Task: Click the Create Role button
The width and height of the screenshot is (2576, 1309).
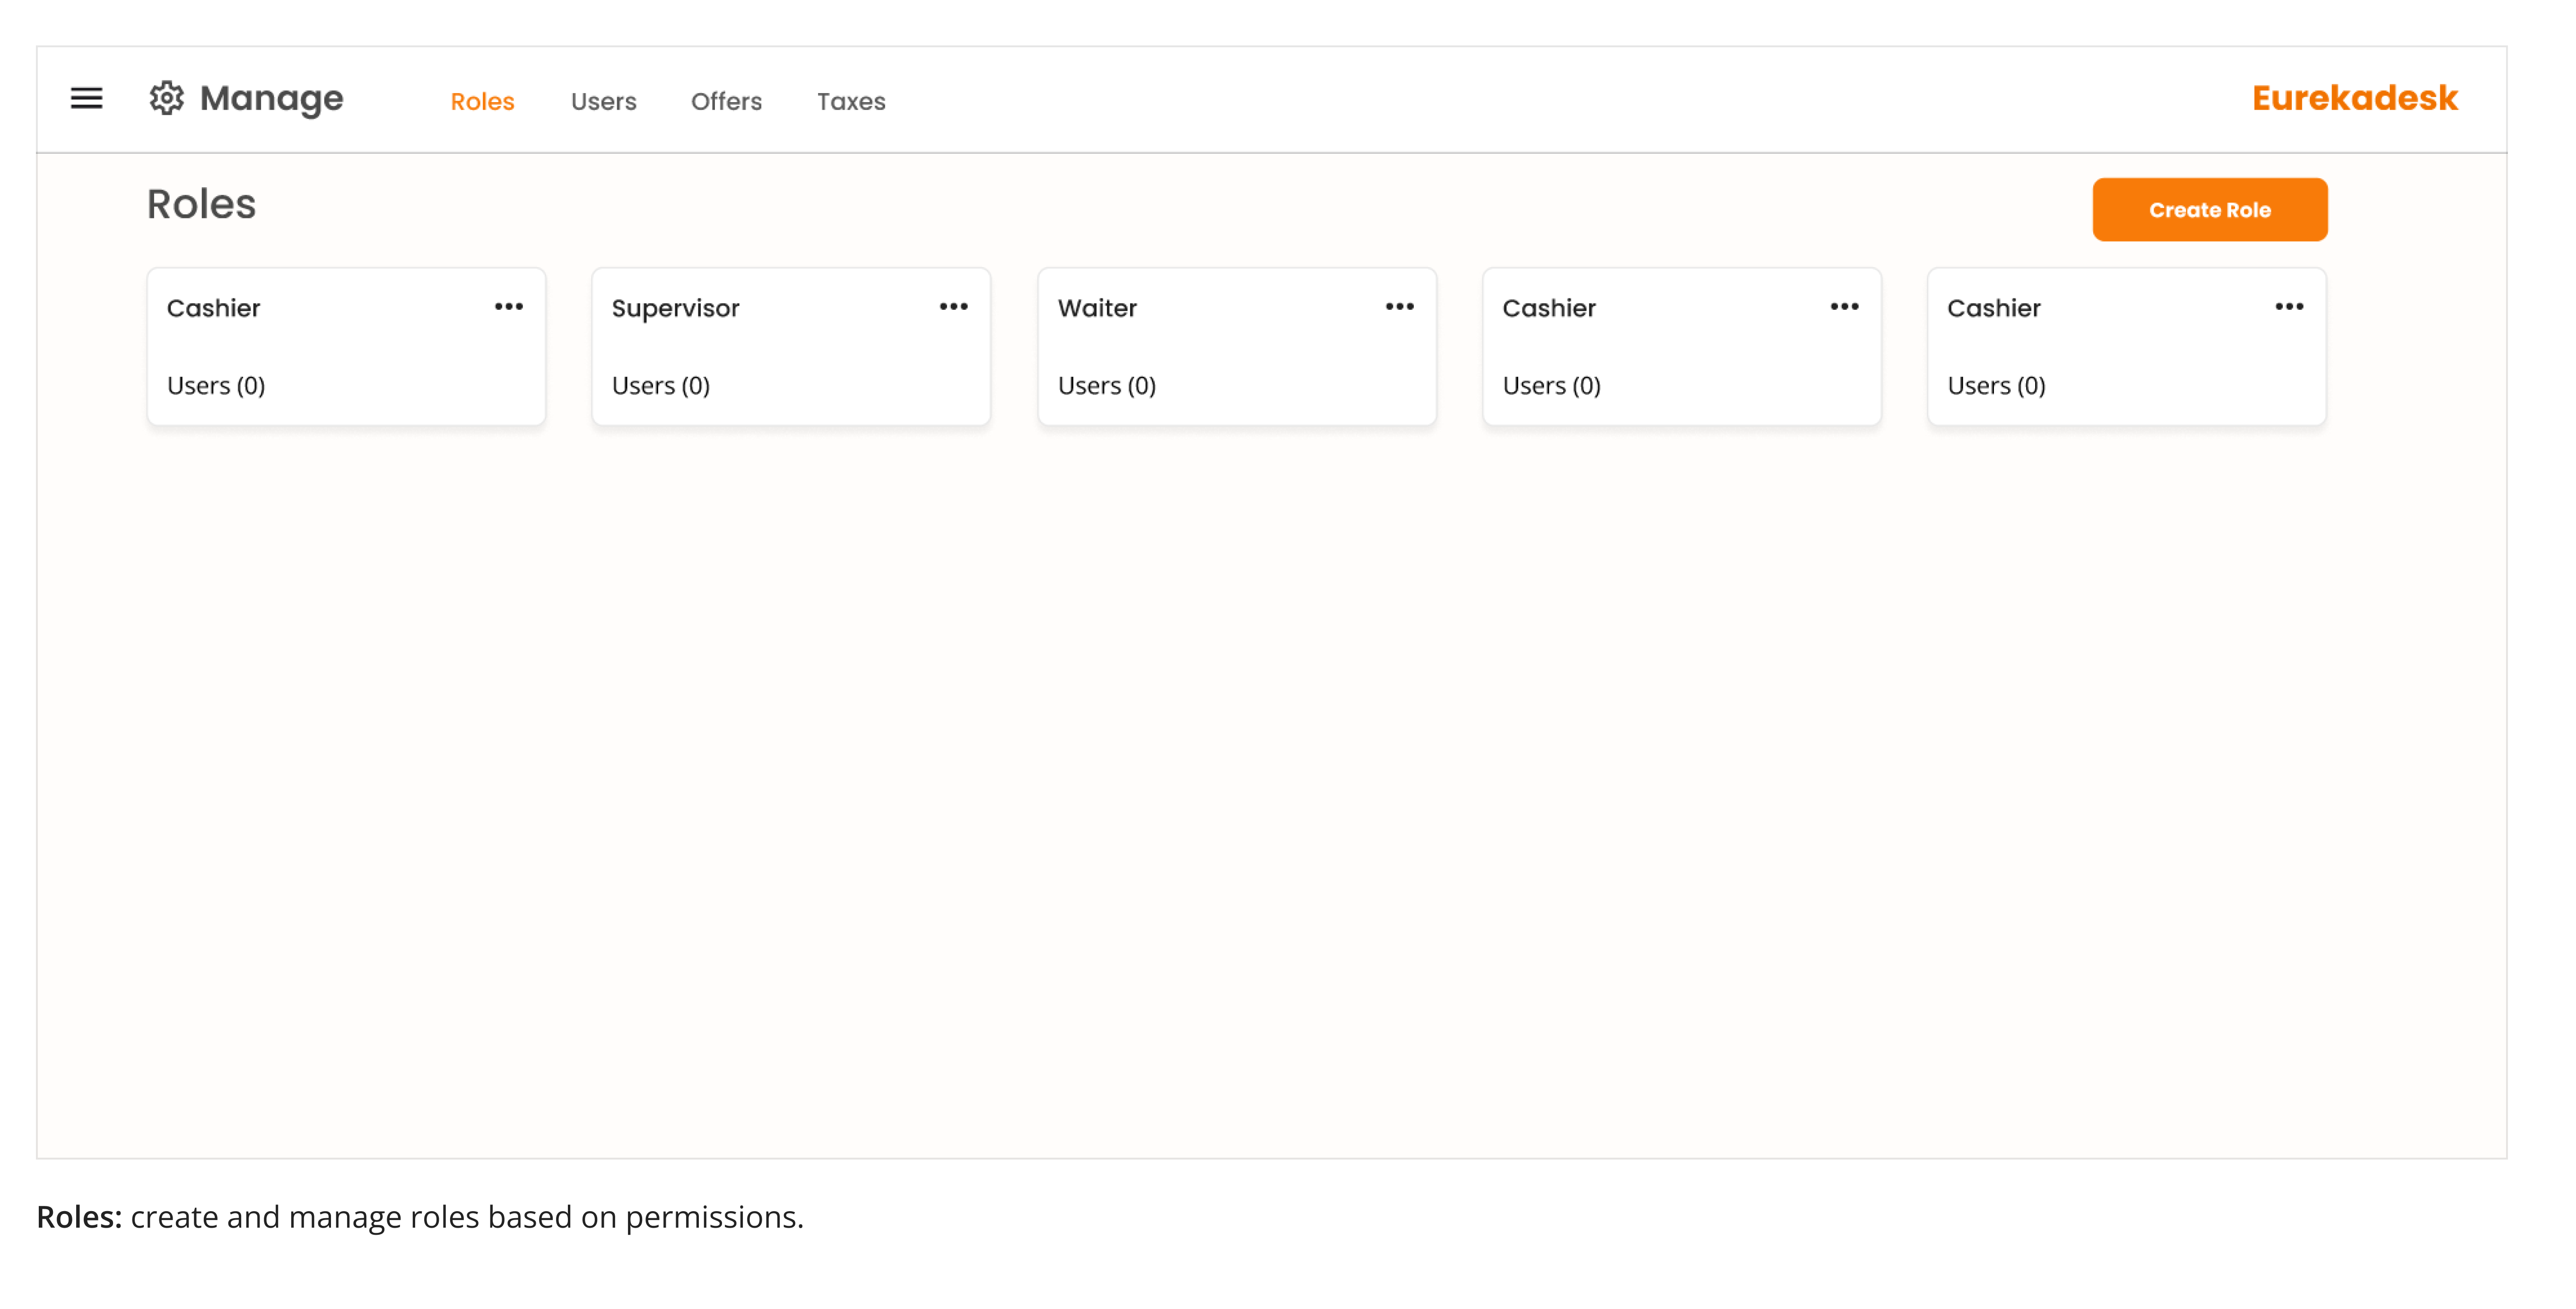Action: point(2209,210)
